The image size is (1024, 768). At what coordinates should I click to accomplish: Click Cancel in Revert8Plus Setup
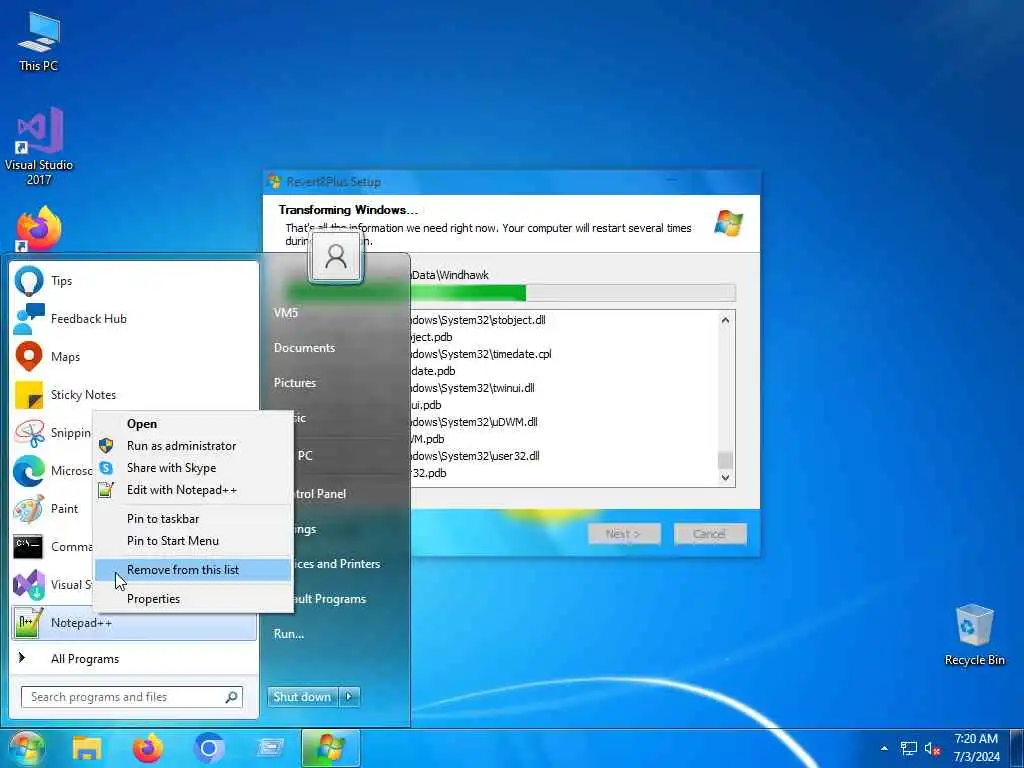click(710, 534)
